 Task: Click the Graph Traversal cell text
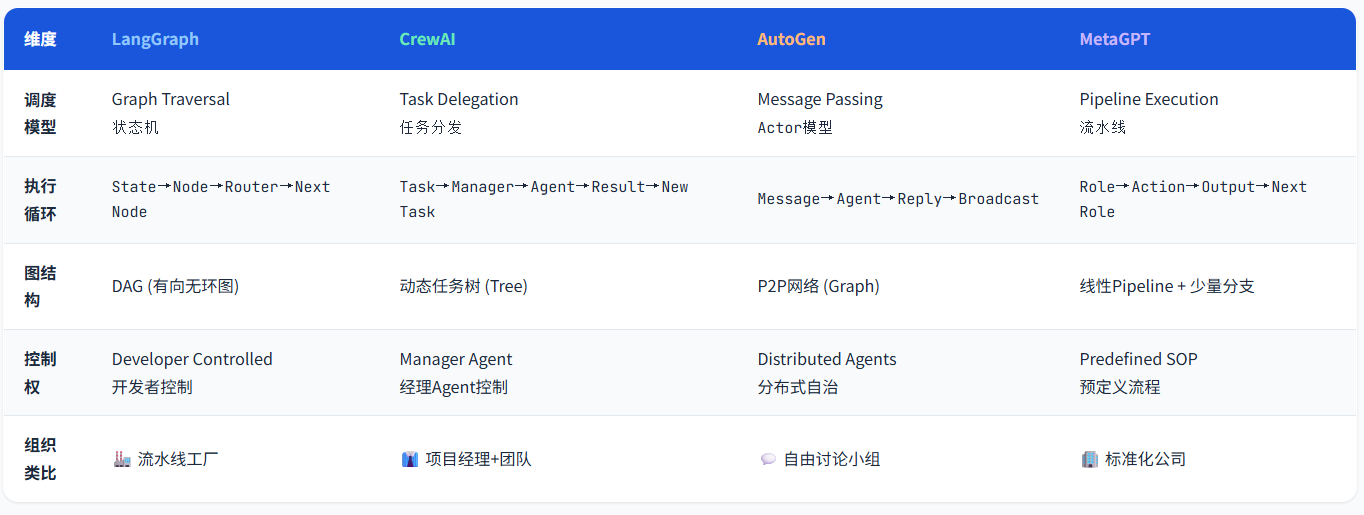[171, 99]
